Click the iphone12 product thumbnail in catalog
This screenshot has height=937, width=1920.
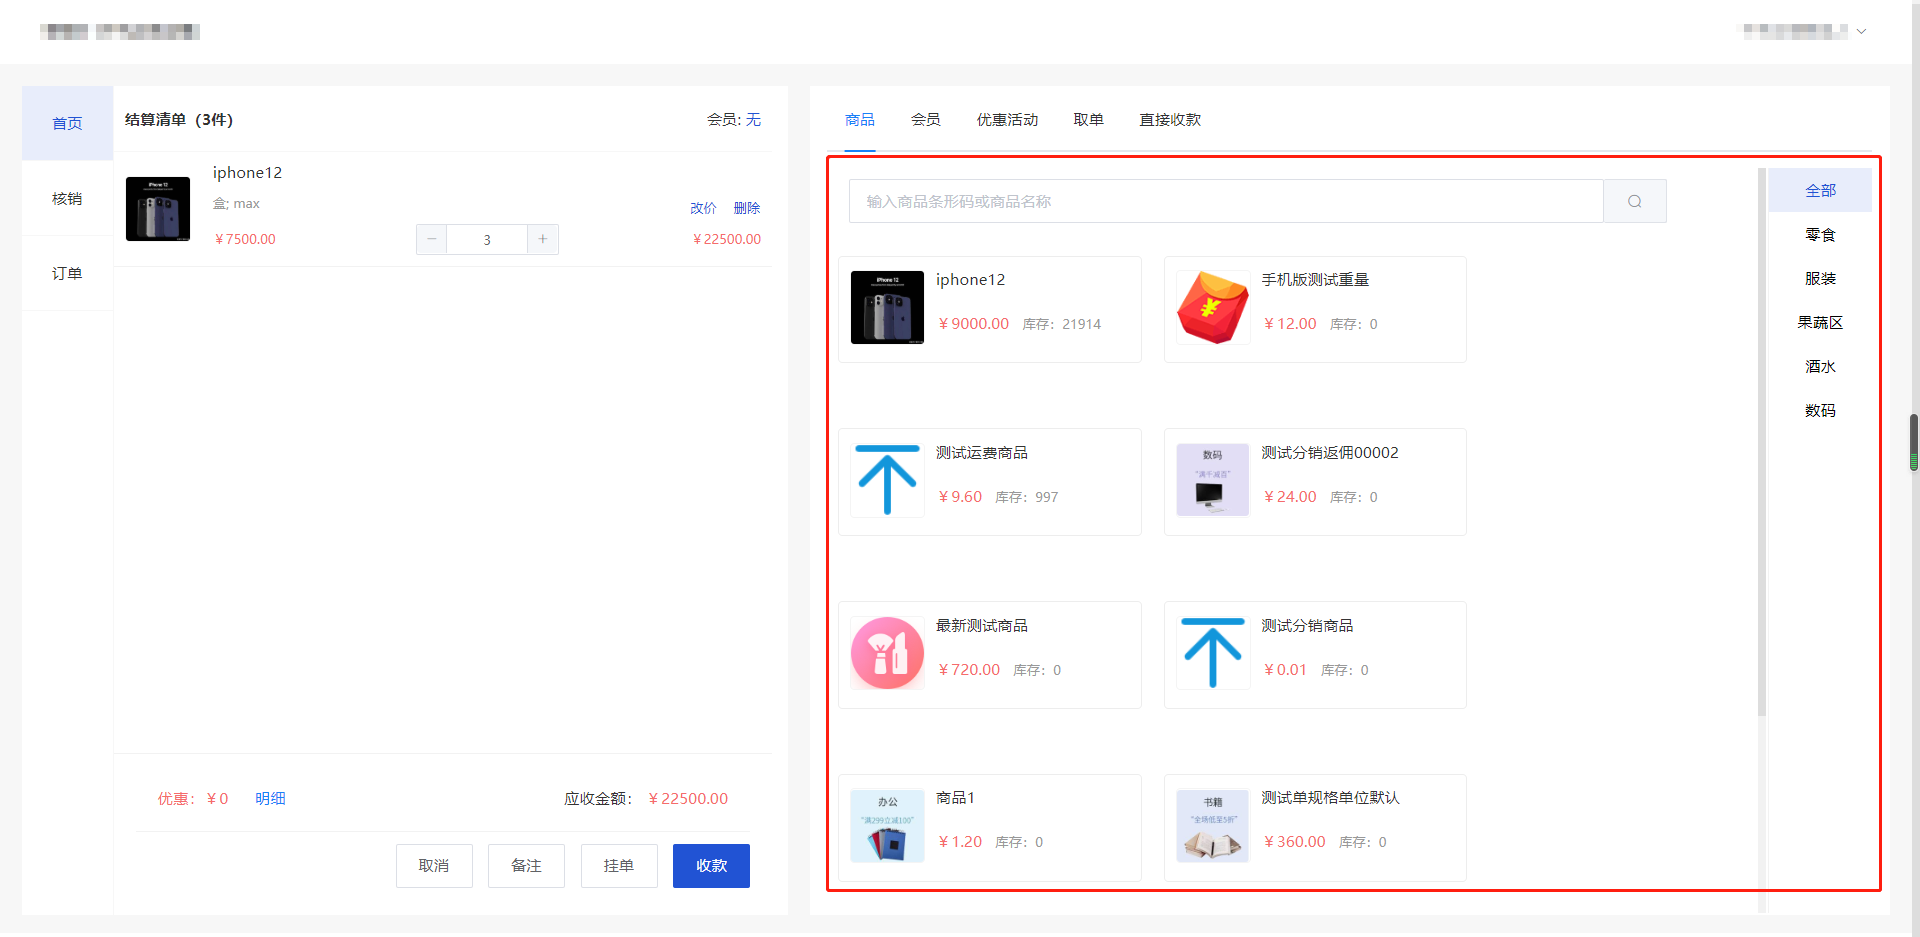pyautogui.click(x=887, y=308)
